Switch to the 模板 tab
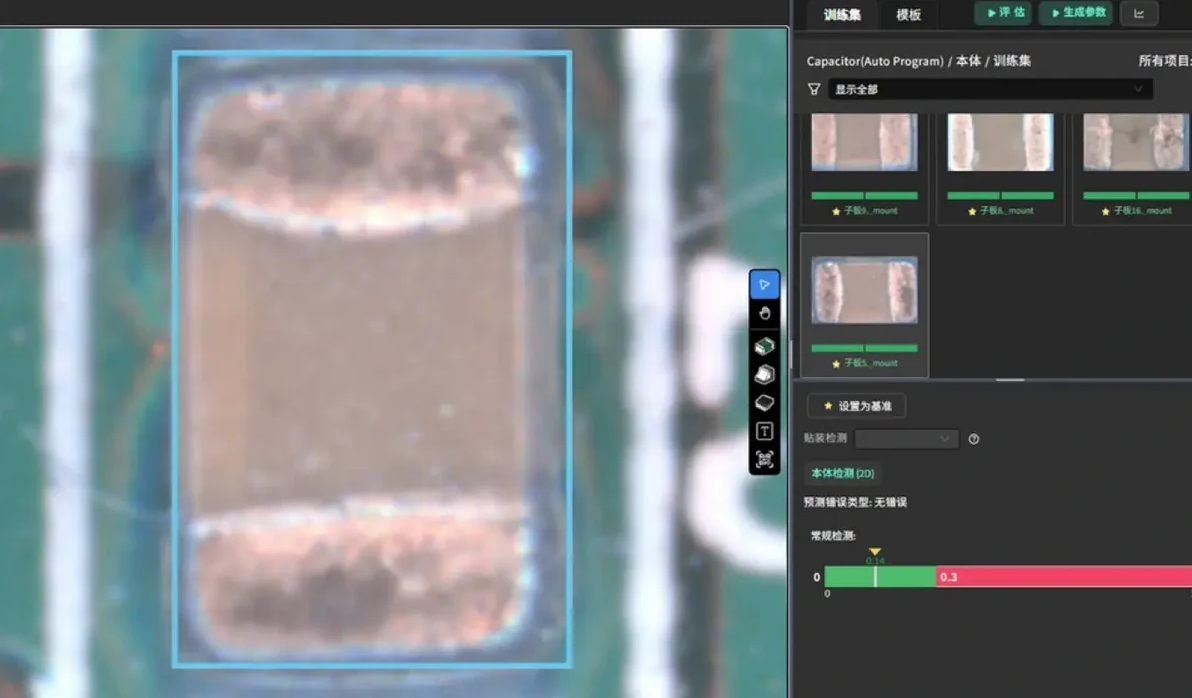The height and width of the screenshot is (698, 1192). (908, 14)
